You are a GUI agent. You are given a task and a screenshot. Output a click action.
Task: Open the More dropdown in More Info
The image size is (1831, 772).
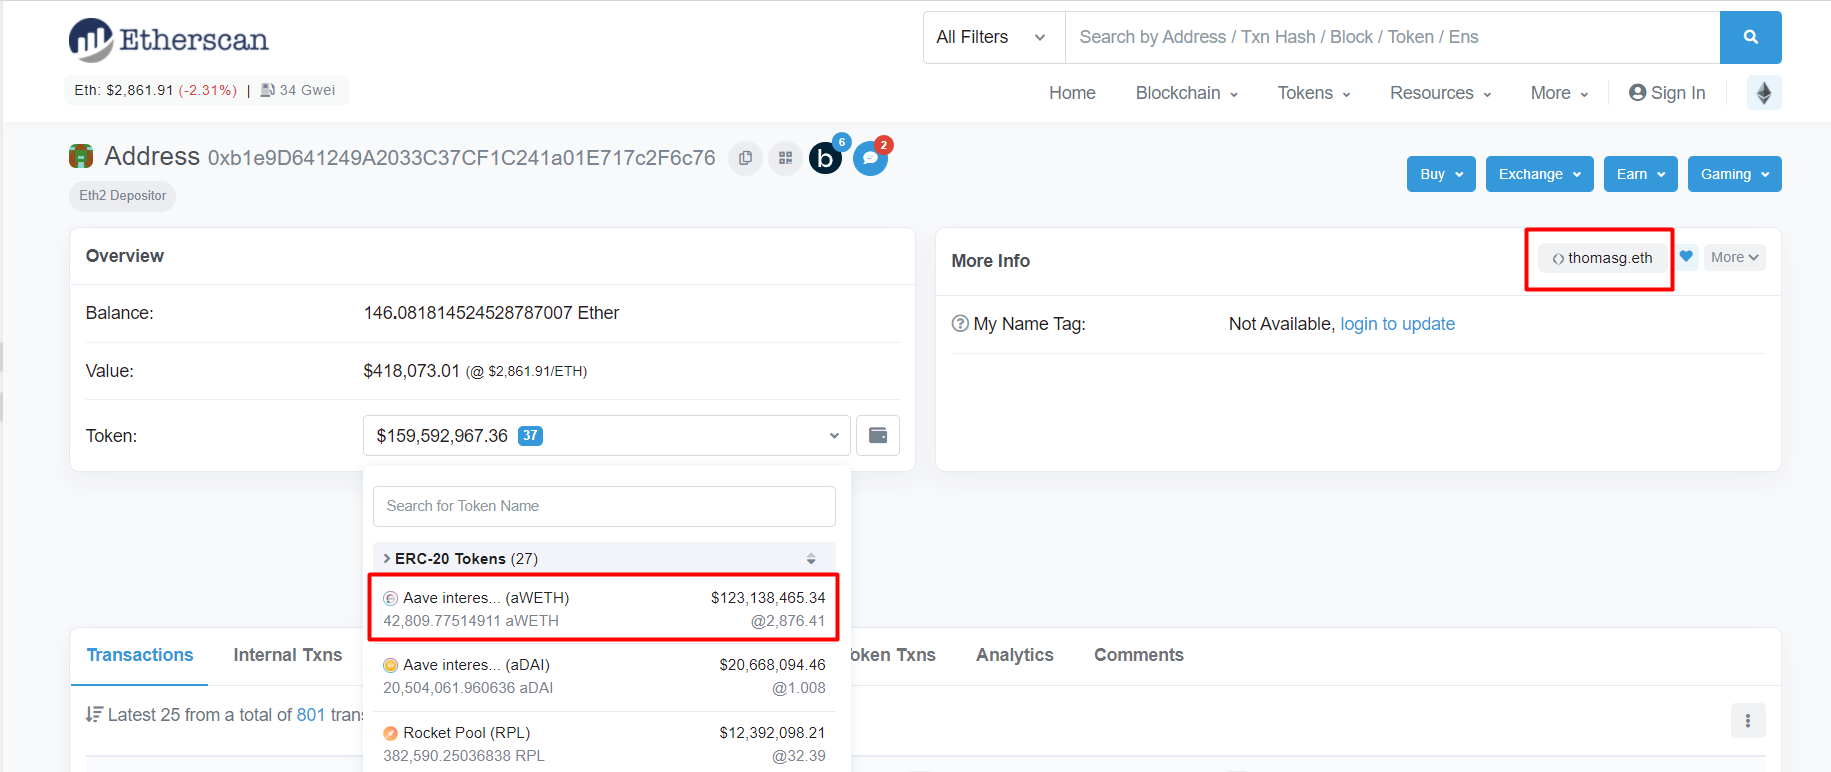(1735, 257)
